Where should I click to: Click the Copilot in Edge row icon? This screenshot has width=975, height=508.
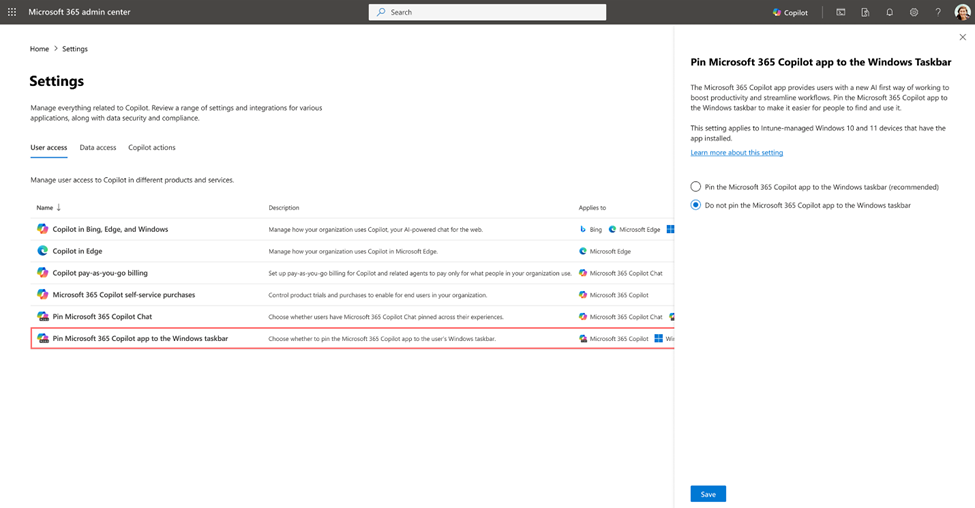42,251
